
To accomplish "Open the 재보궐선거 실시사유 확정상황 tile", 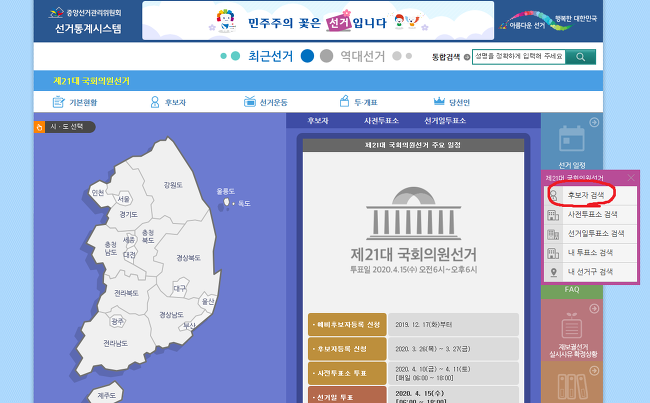I will point(572,330).
